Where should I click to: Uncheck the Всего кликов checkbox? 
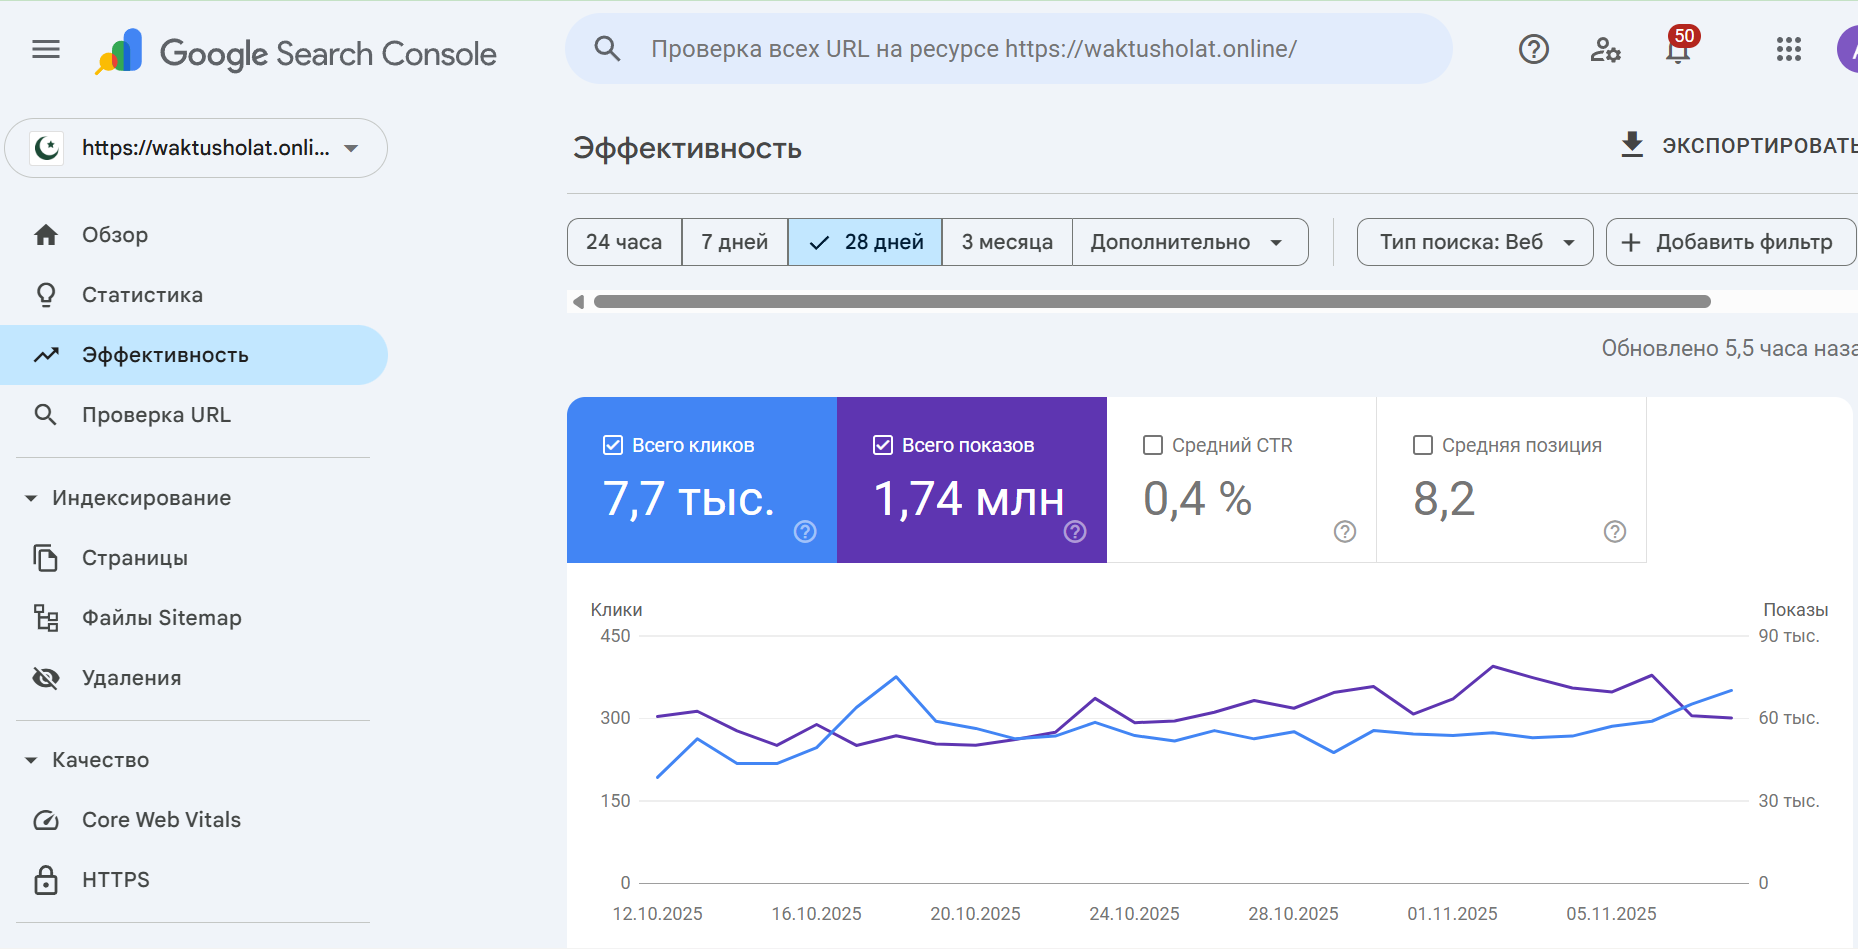[x=613, y=445]
